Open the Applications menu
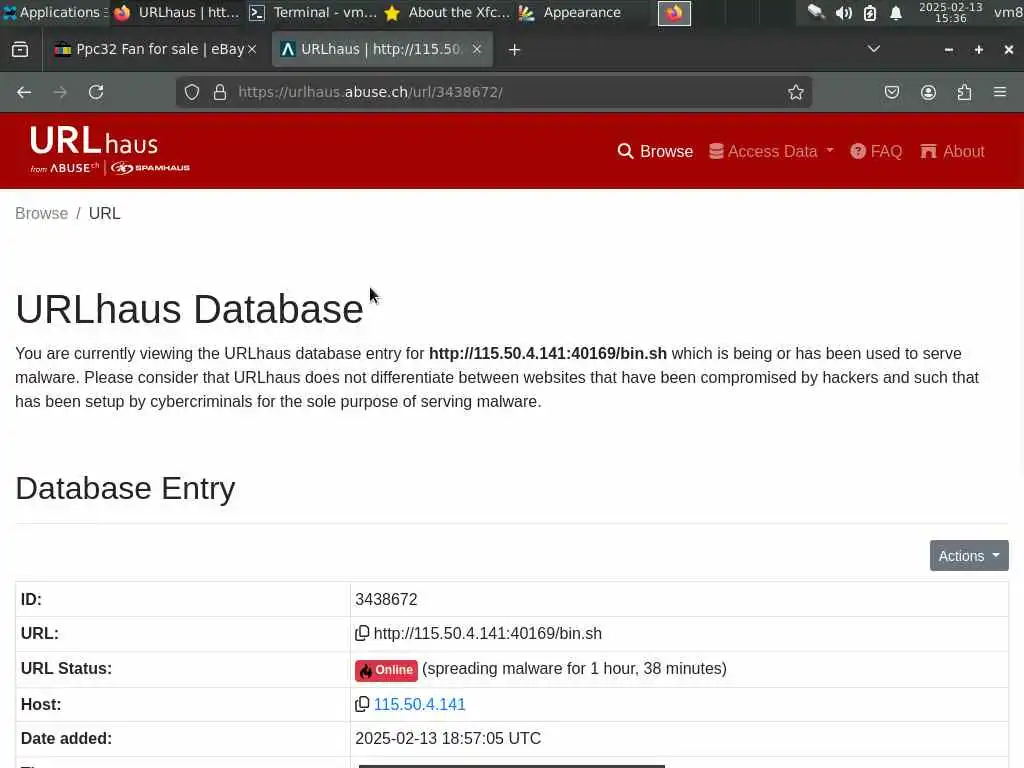The width and height of the screenshot is (1024, 768). pyautogui.click(x=56, y=12)
